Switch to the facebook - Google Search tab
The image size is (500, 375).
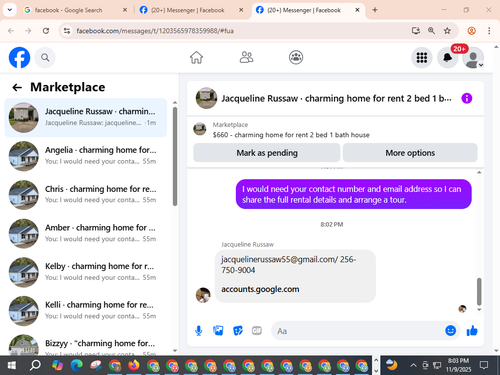(68, 10)
